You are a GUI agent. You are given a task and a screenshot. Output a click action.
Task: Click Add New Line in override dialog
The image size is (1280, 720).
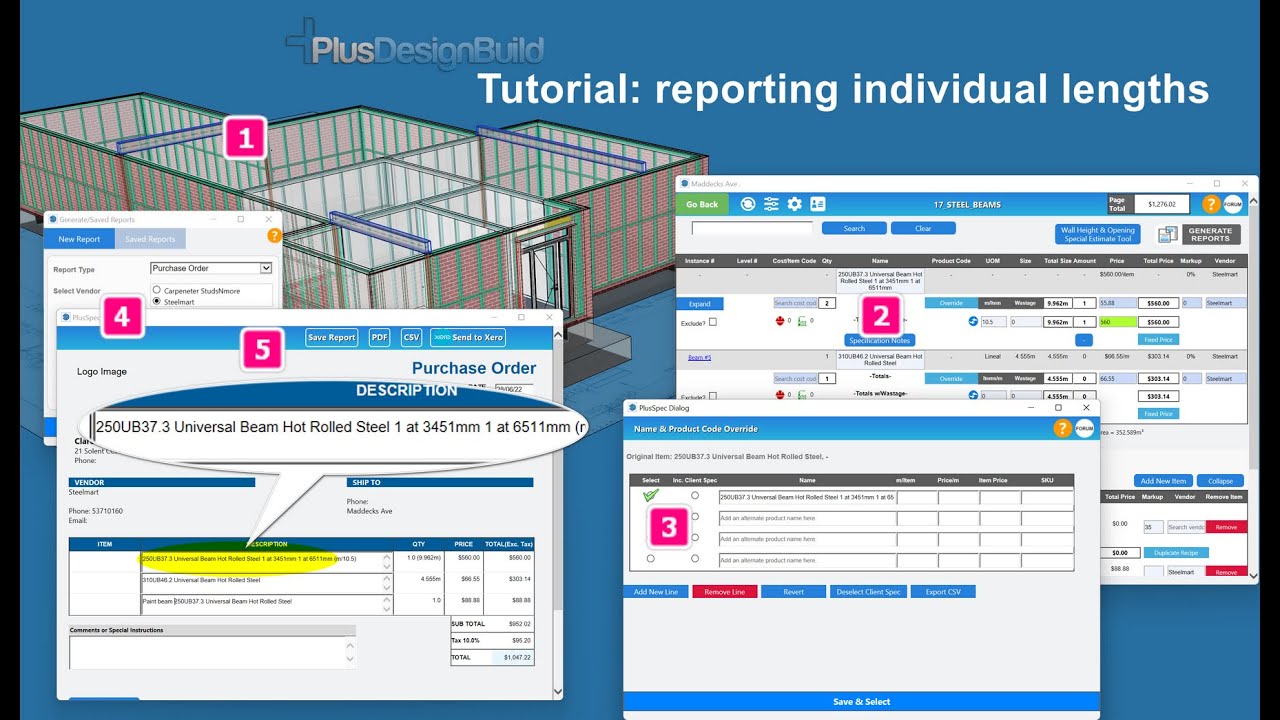655,592
